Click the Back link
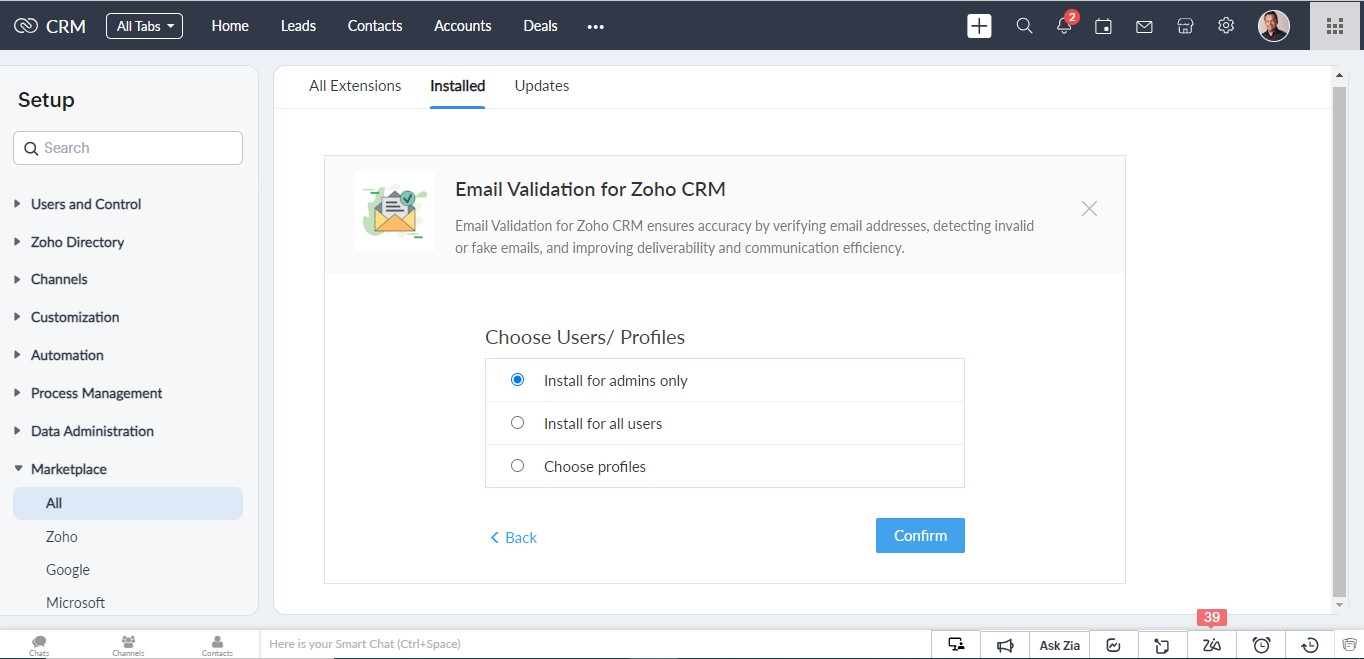Image resolution: width=1364 pixels, height=659 pixels. point(513,538)
